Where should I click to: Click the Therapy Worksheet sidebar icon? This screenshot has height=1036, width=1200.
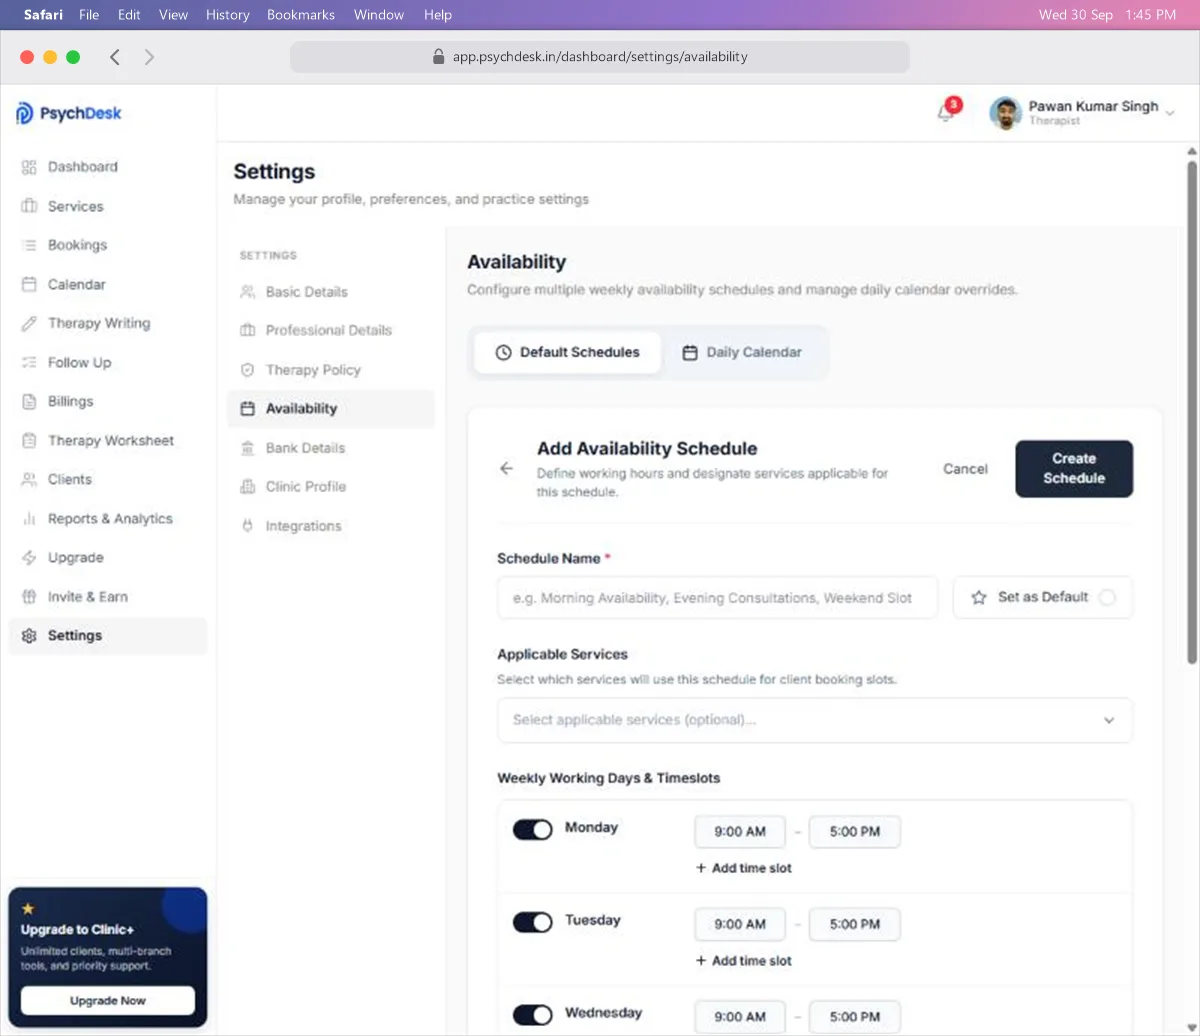point(29,440)
